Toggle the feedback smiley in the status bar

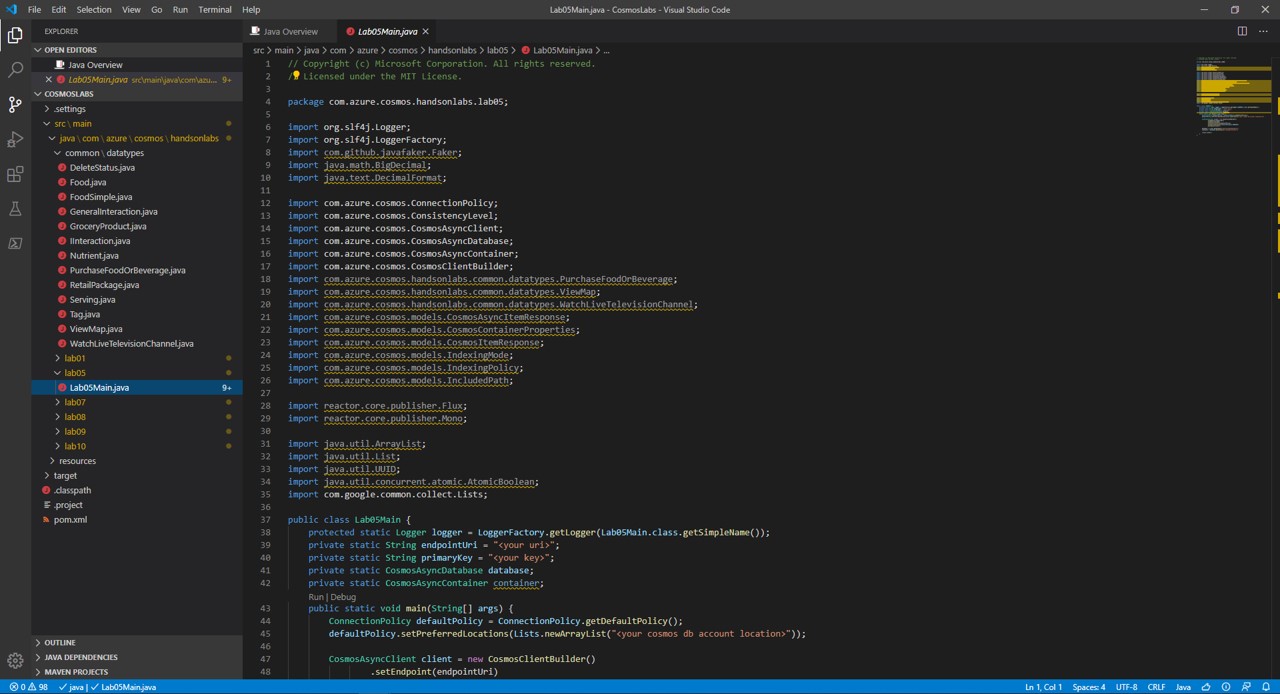(x=1206, y=687)
